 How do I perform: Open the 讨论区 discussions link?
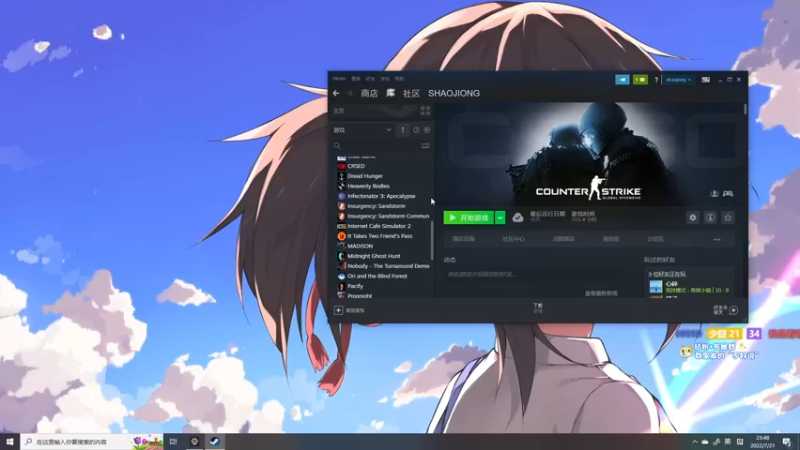pyautogui.click(x=655, y=239)
